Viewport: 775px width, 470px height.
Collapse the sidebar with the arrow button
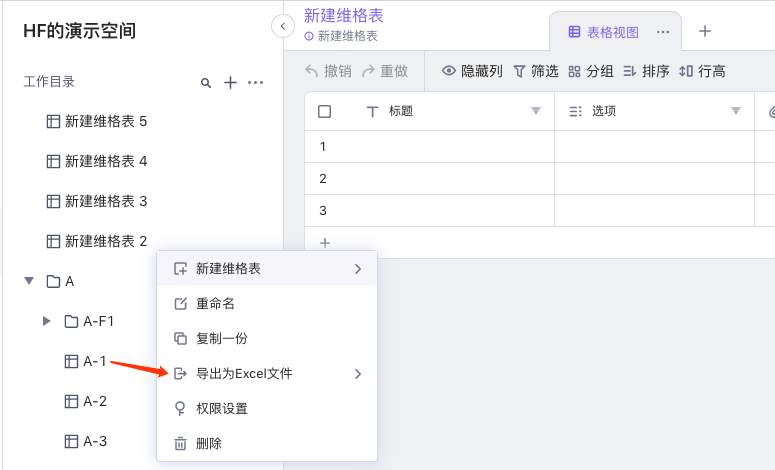click(283, 26)
